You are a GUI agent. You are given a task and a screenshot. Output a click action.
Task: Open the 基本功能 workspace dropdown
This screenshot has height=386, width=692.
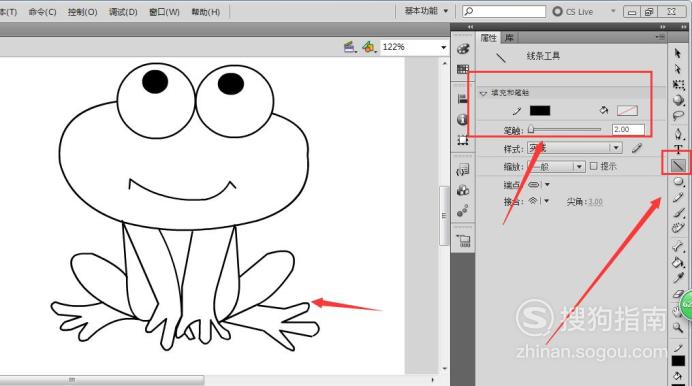pos(426,11)
